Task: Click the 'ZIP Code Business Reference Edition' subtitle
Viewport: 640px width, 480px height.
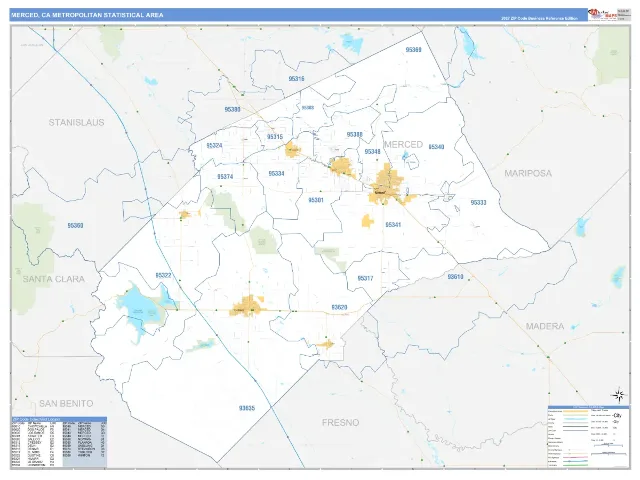Action: 540,18
